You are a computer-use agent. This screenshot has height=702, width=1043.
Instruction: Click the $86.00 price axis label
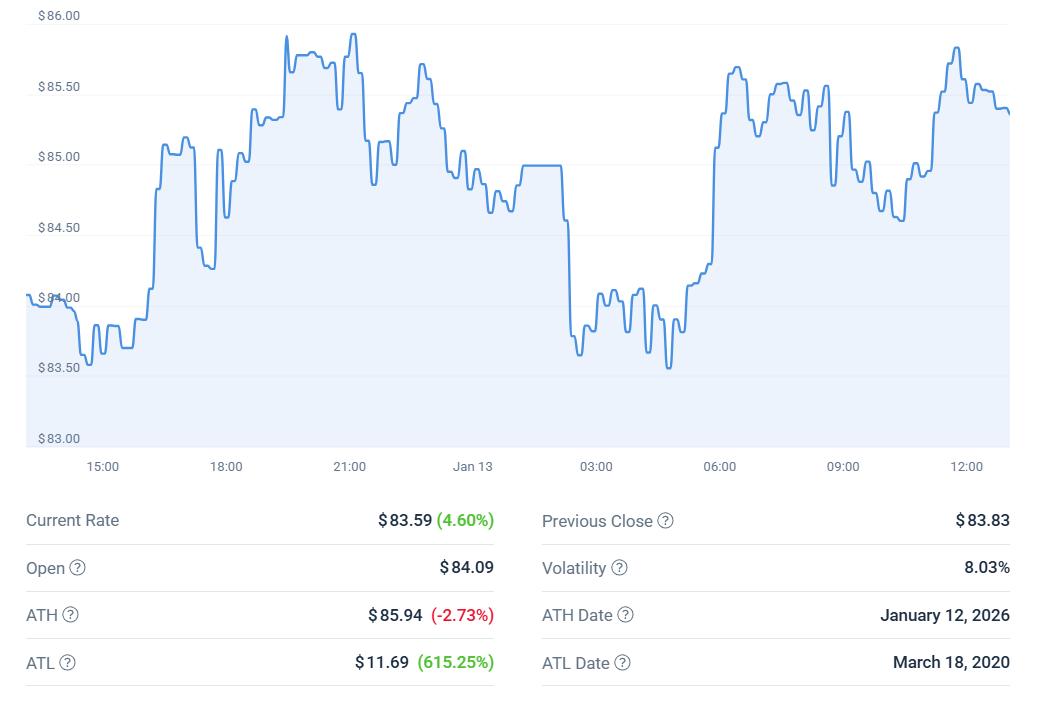[x=59, y=16]
